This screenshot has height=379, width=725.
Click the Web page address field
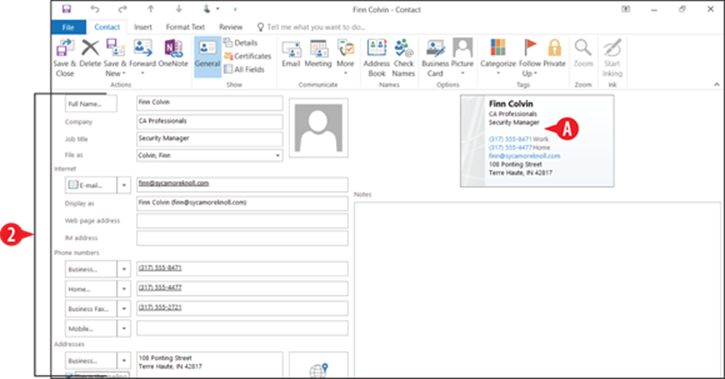[242, 221]
